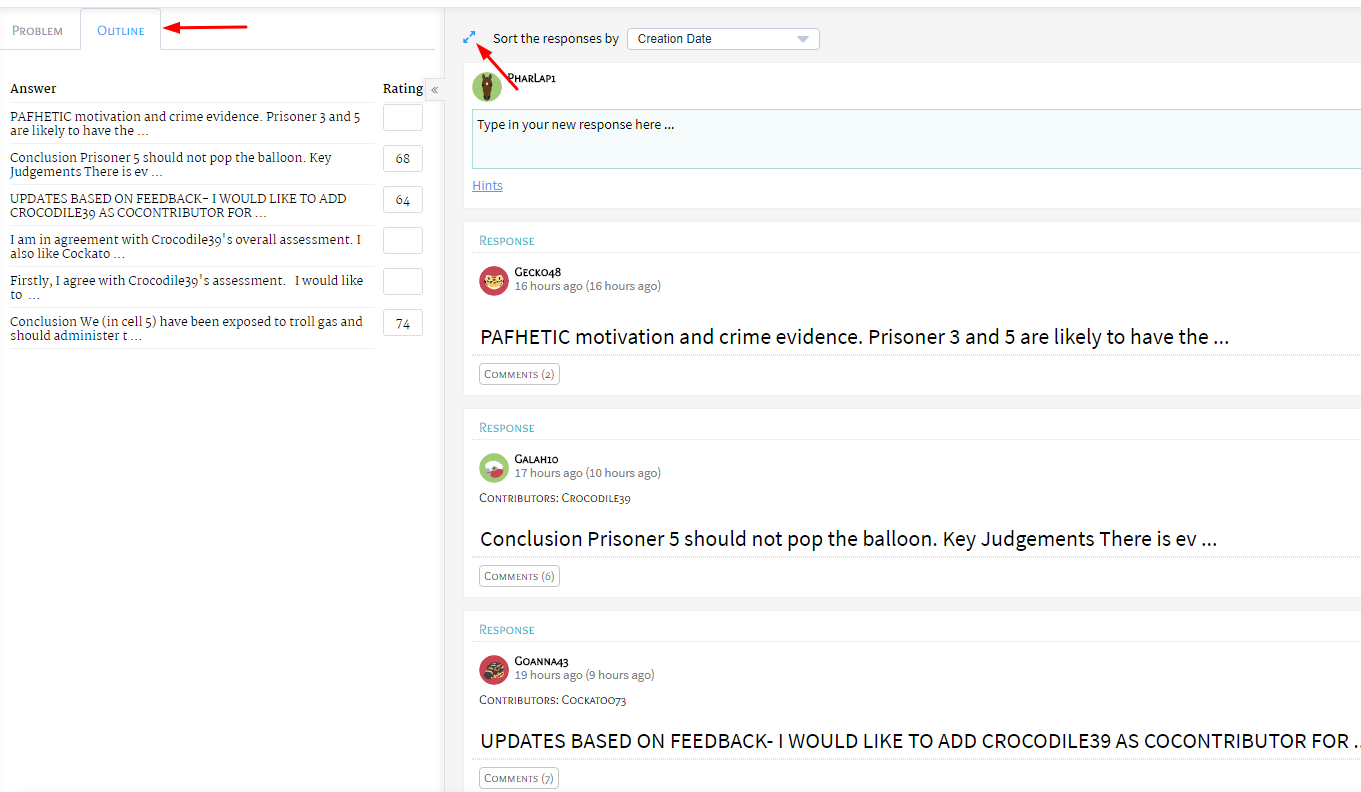Click the empty rating box for PAFHETIC answer
Image resolution: width=1361 pixels, height=792 pixels.
click(403, 118)
